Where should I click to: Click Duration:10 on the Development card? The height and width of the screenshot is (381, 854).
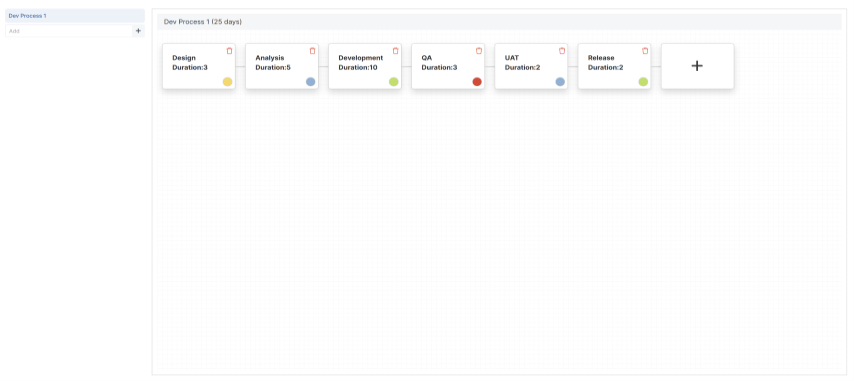pos(358,67)
